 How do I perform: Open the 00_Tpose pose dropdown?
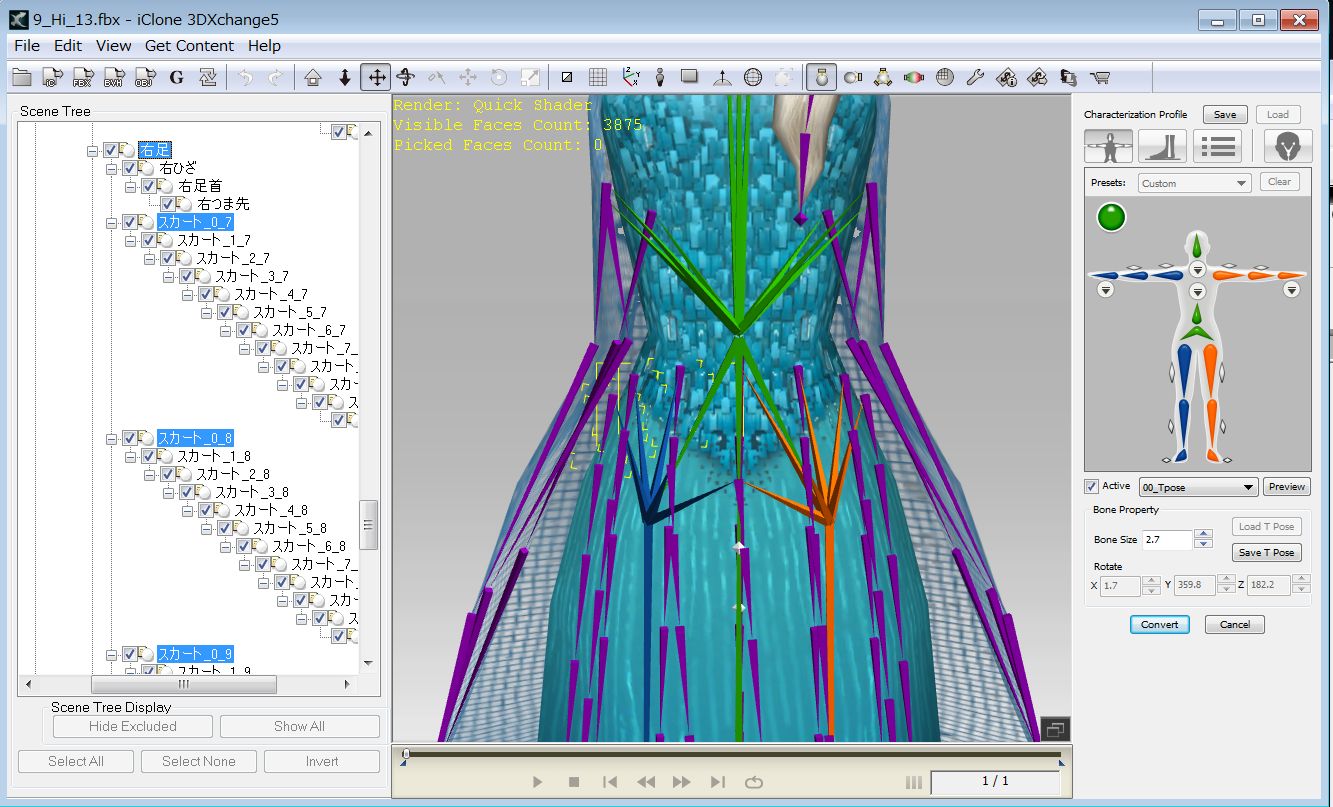pos(1198,487)
